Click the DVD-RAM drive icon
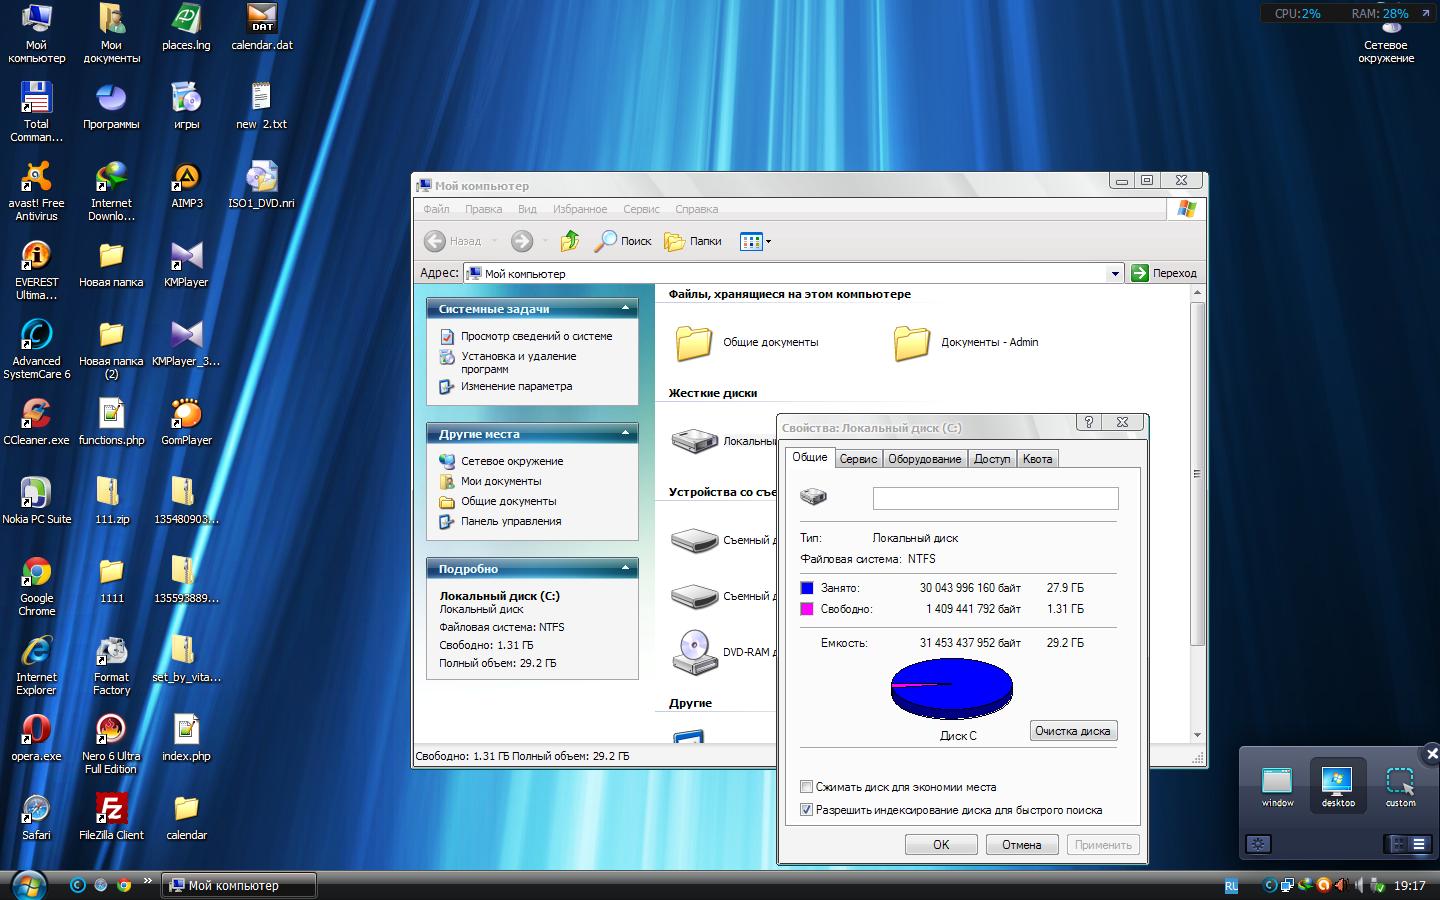This screenshot has width=1440, height=900. (x=694, y=651)
